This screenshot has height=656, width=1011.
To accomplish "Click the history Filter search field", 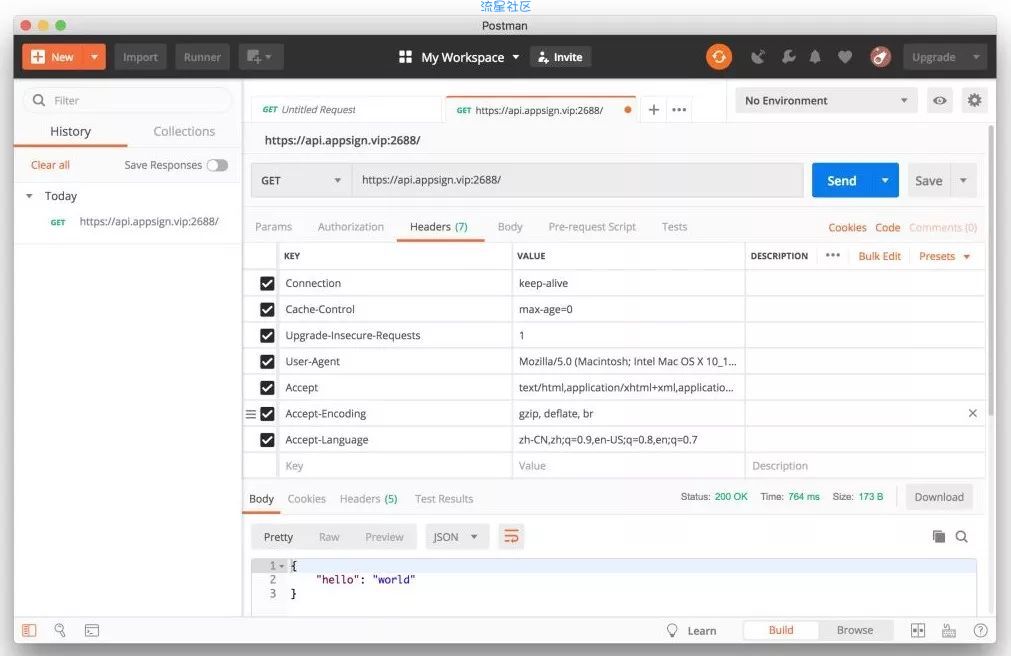I will point(128,101).
